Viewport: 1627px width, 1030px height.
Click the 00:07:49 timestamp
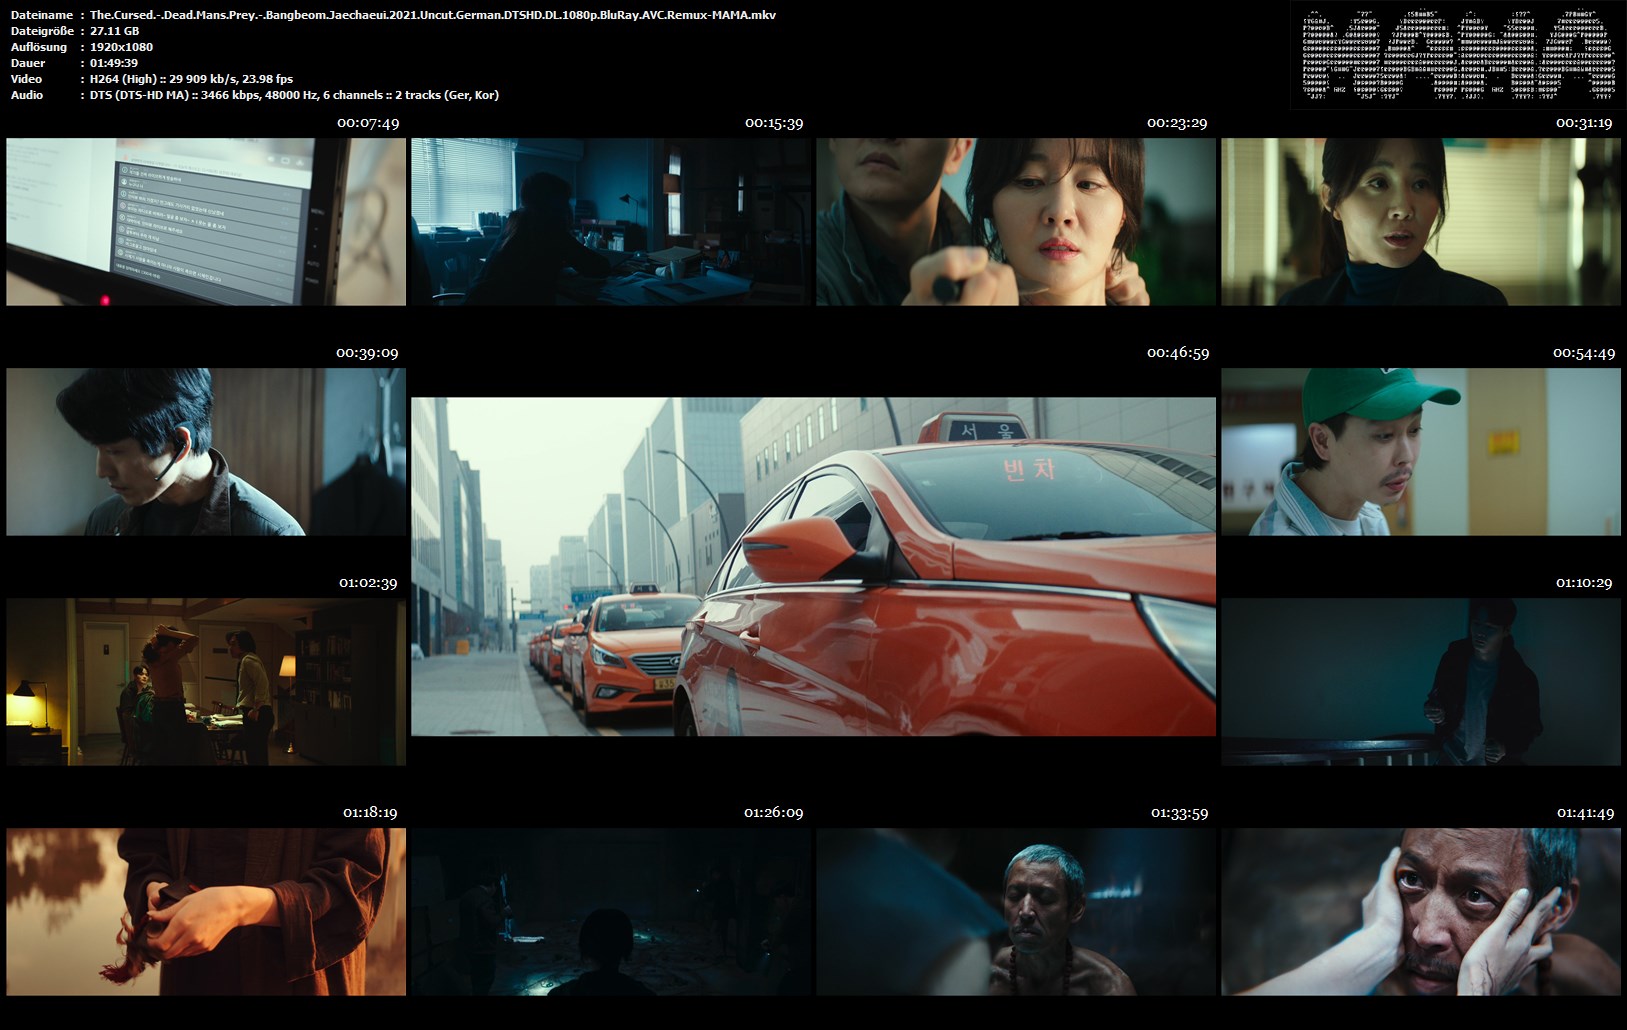[x=368, y=123]
